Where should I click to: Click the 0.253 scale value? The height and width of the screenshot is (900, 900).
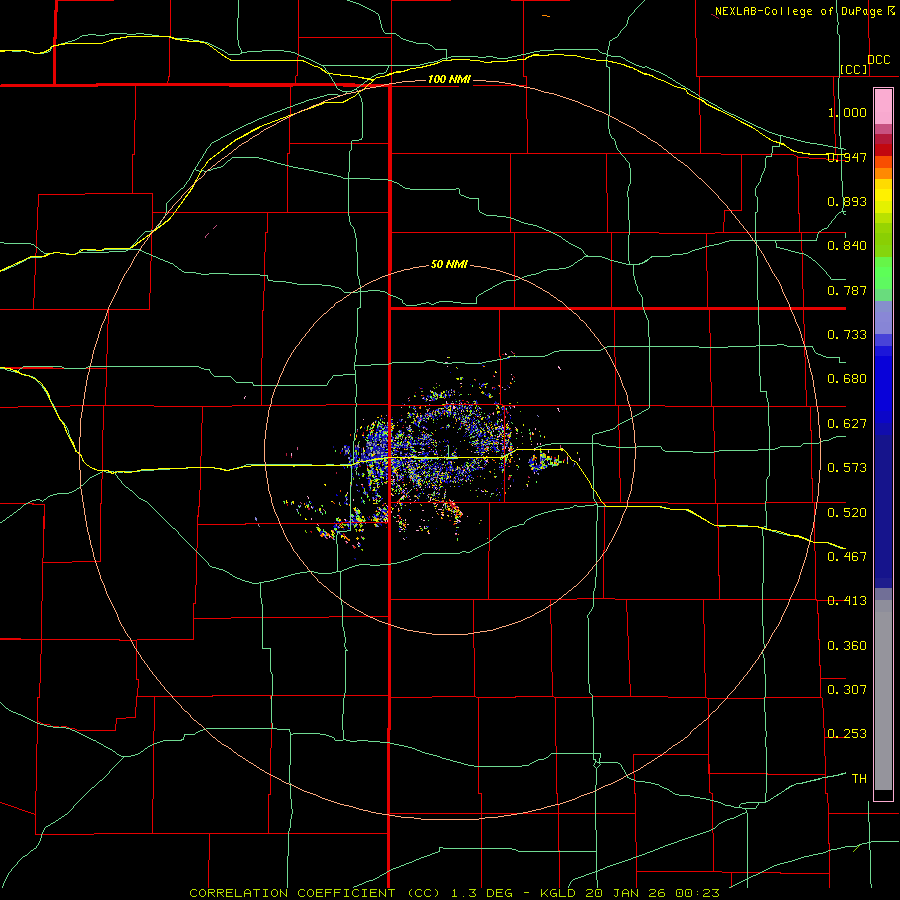pos(847,734)
